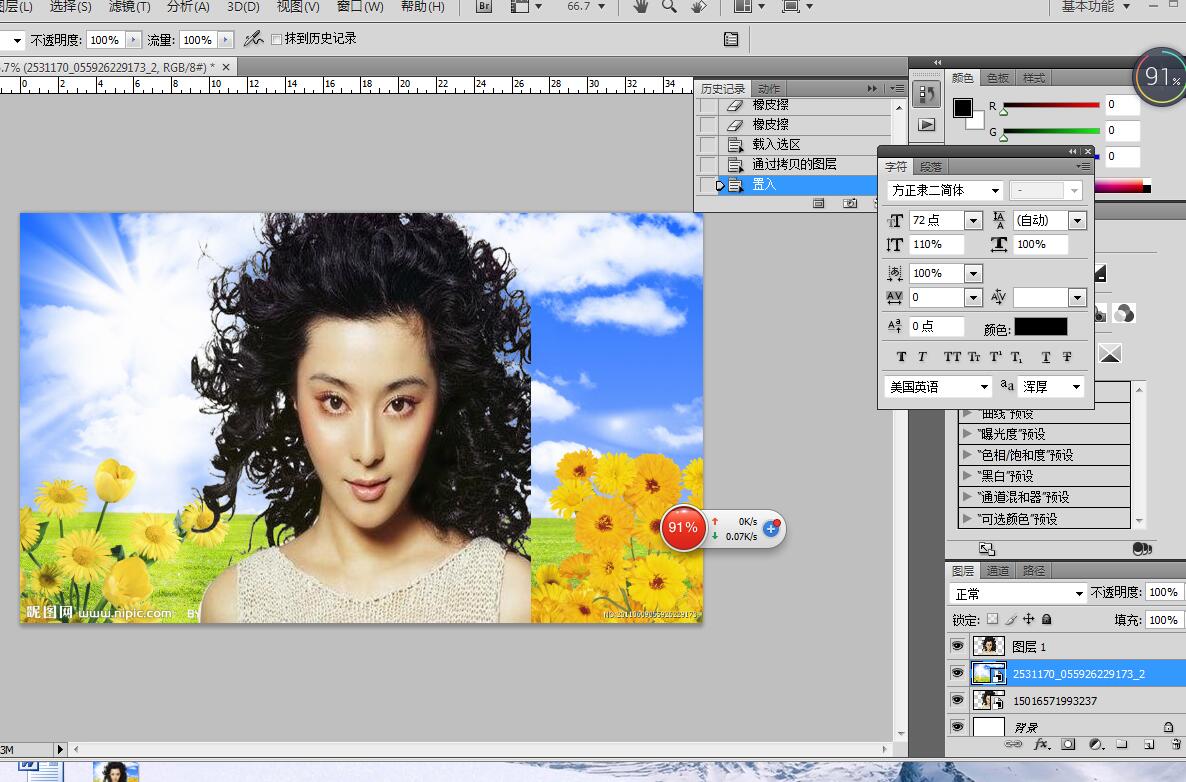Image resolution: width=1186 pixels, height=782 pixels.
Task: Open the 滤镜(T) menu
Action: [129, 7]
